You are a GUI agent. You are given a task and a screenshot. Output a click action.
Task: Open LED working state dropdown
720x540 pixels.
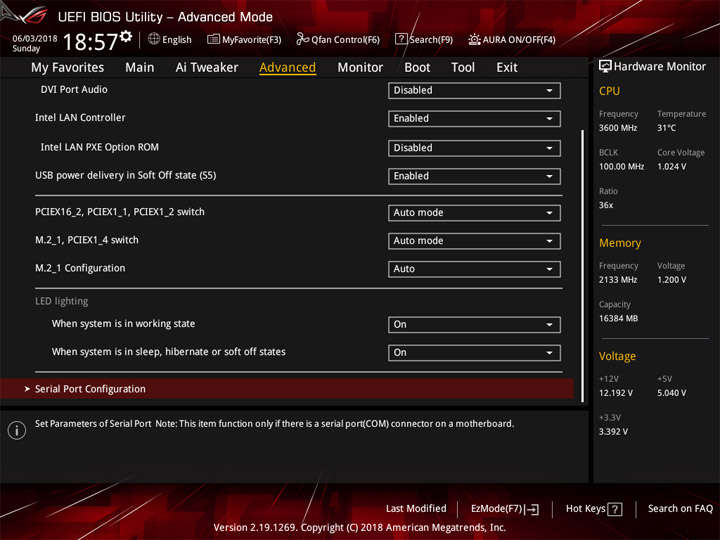pyautogui.click(x=474, y=325)
